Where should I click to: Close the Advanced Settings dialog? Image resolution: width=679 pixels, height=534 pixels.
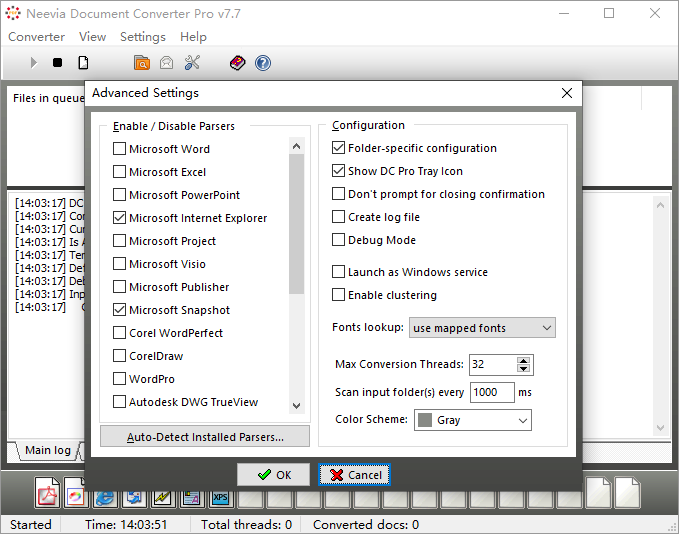[567, 93]
